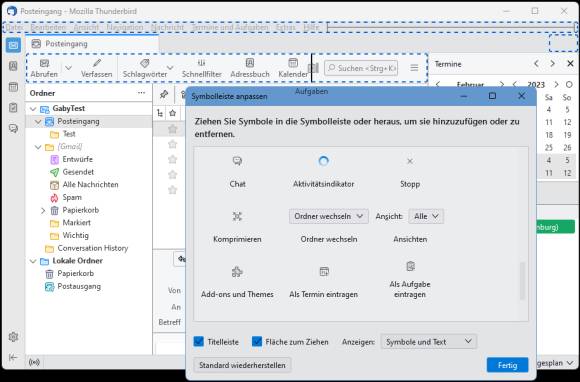Screen dimensions: 580x382
Task: Open the Datei menu
Action: click(14, 27)
